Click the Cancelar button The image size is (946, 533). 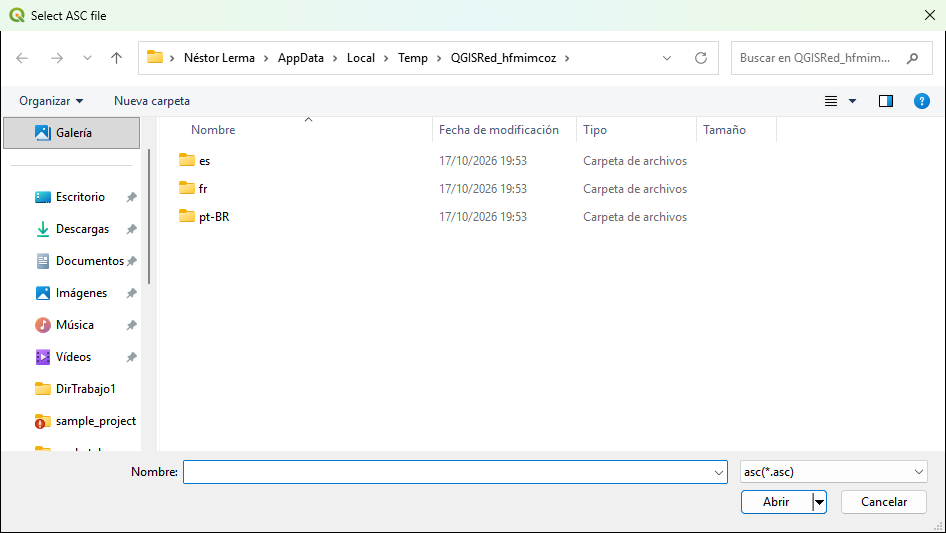coord(884,502)
